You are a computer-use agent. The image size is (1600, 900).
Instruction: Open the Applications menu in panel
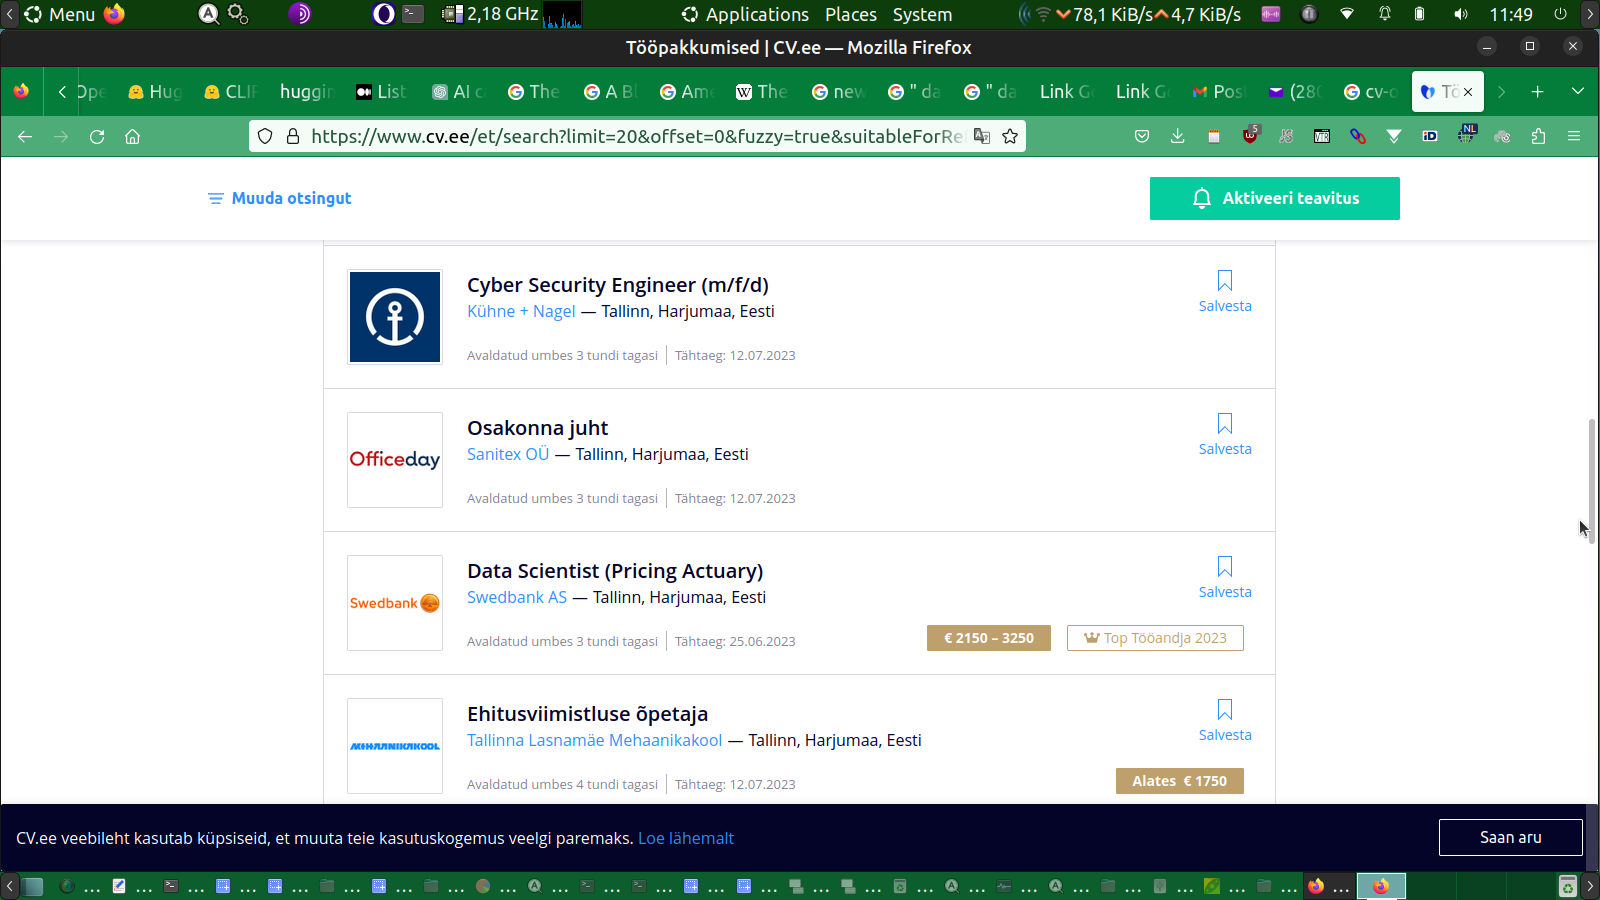click(745, 14)
